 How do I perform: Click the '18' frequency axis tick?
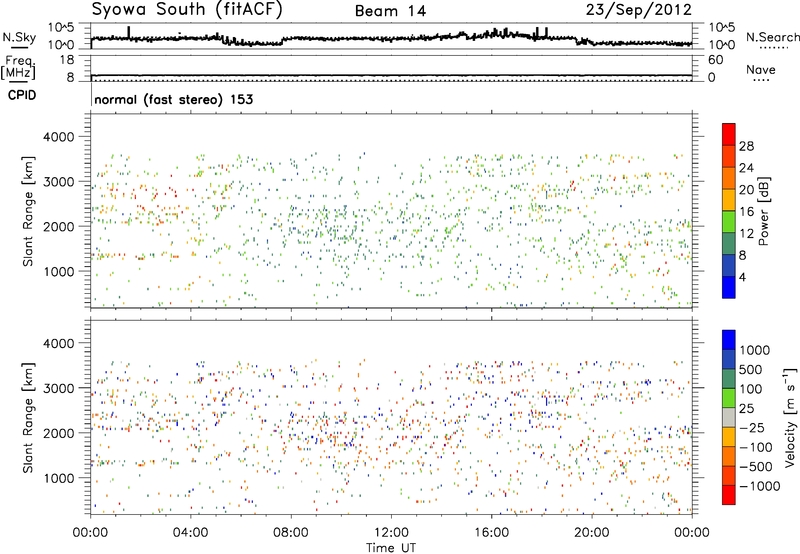tap(67, 60)
